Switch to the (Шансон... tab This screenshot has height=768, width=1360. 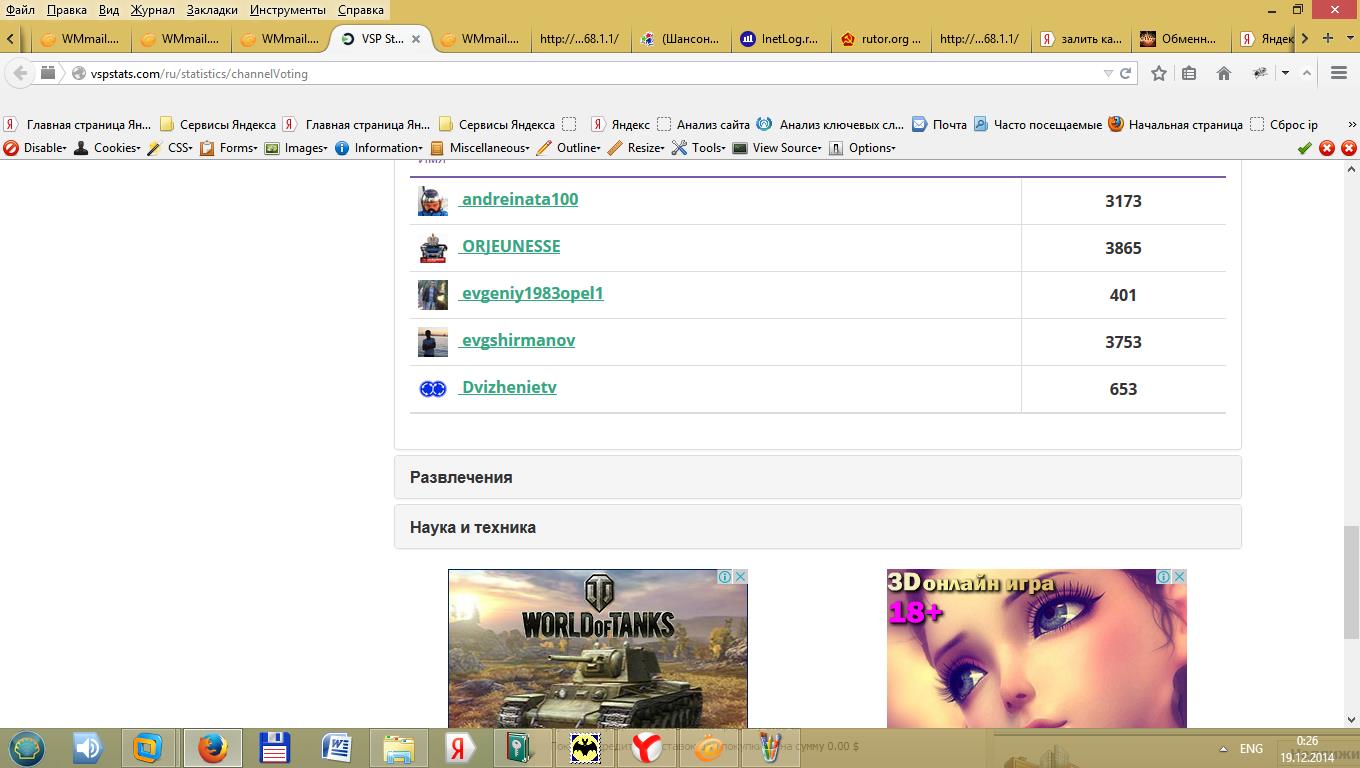pyautogui.click(x=680, y=39)
